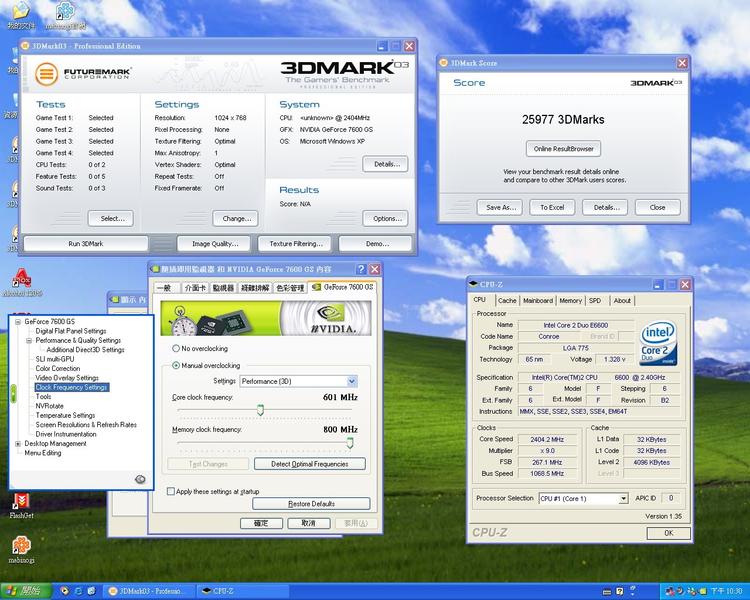Select NVRotate in NVIDIA tree
This screenshot has width=750, height=600.
coord(49,406)
